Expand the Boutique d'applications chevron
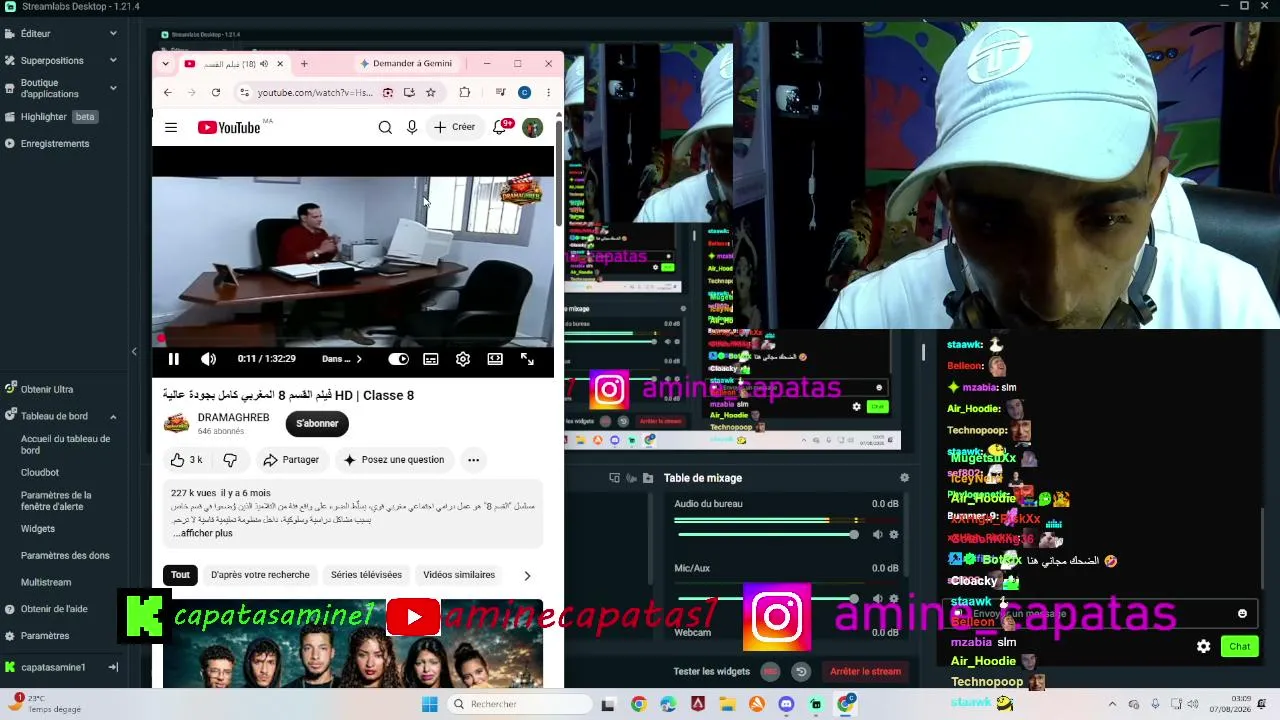The height and width of the screenshot is (720, 1280). [113, 88]
